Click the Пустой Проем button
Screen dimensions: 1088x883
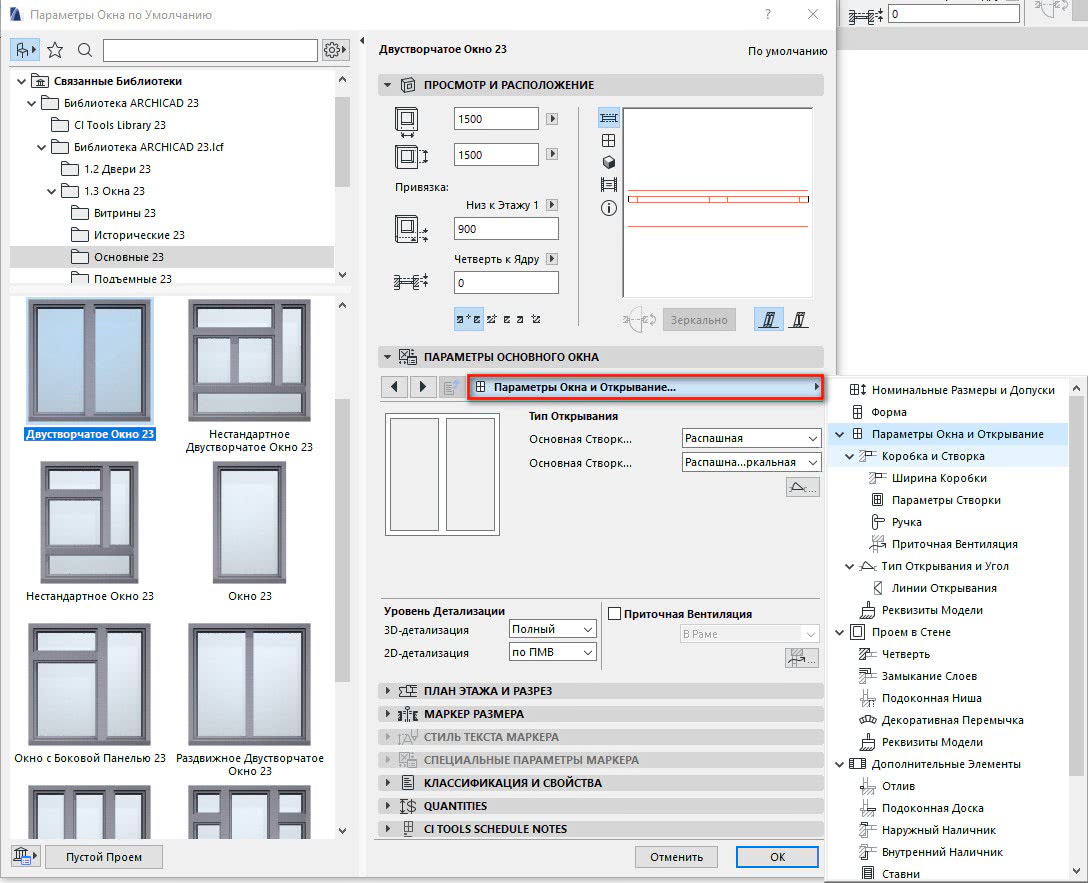tap(104, 857)
